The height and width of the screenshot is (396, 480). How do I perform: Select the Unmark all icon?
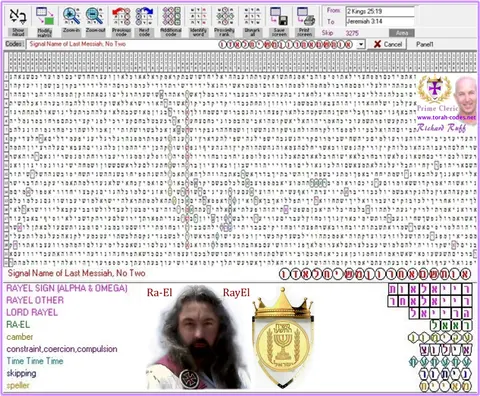[x=252, y=16]
